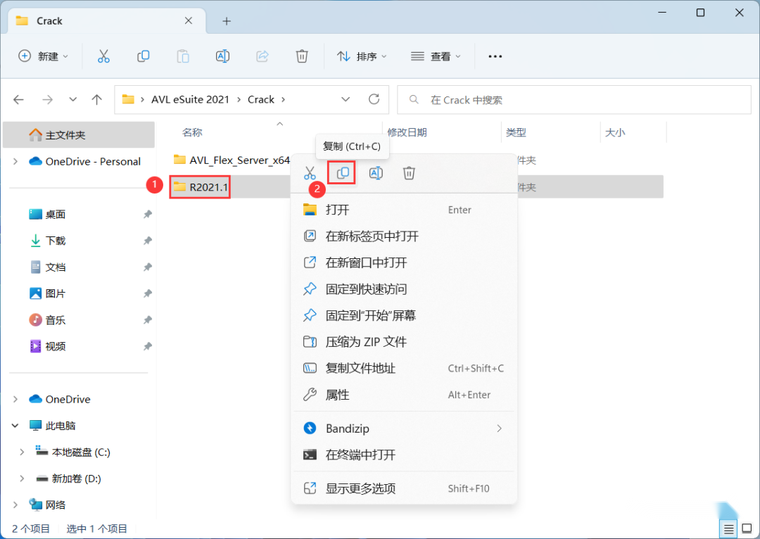Click the Crack breadcrumb segment

[261, 99]
